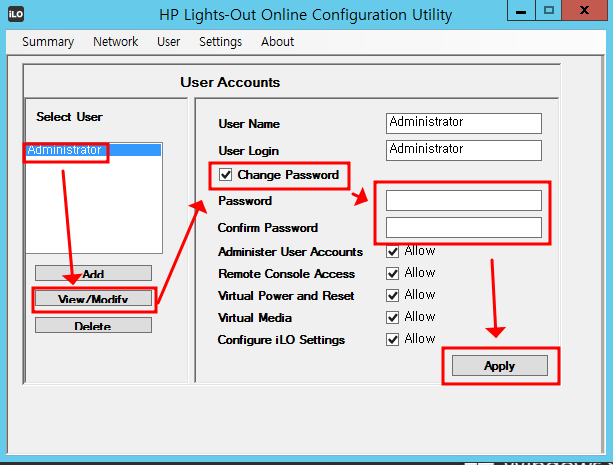Toggle Administer User Accounts Allow checkbox
613x465 pixels.
click(x=393, y=251)
